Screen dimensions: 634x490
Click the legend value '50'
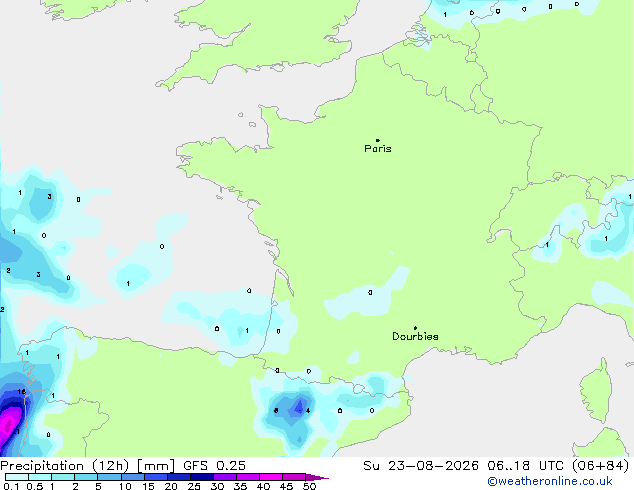pos(309,486)
